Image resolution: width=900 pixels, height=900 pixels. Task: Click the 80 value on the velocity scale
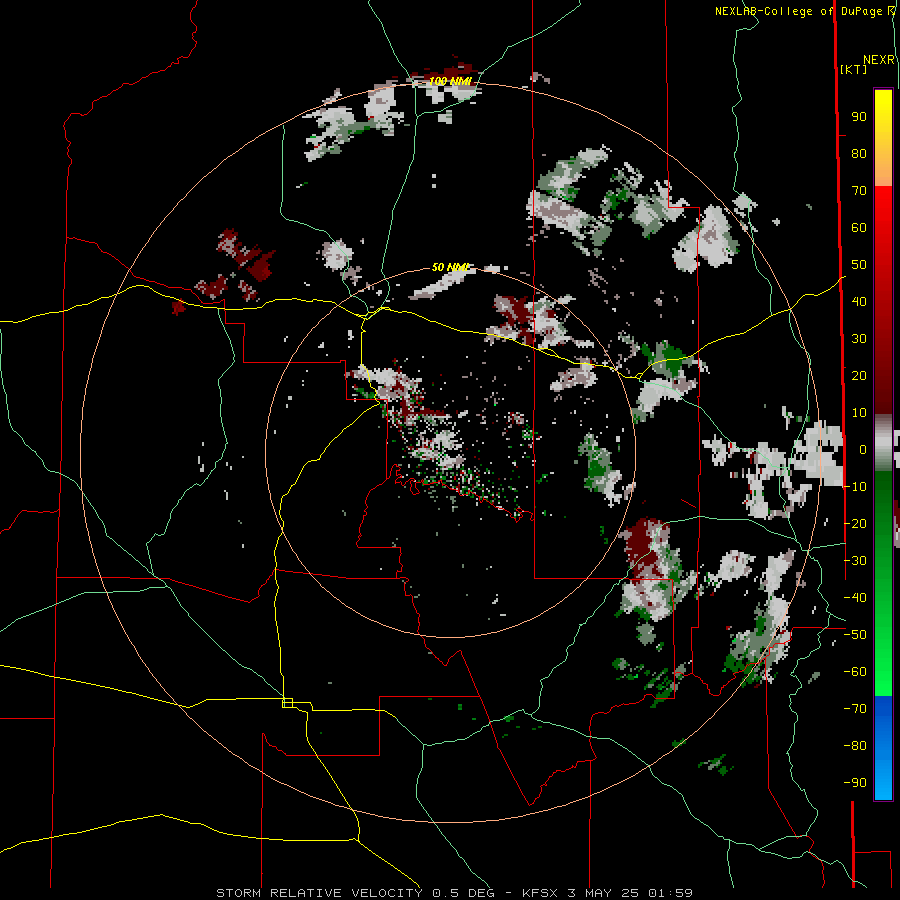pyautogui.click(x=859, y=154)
